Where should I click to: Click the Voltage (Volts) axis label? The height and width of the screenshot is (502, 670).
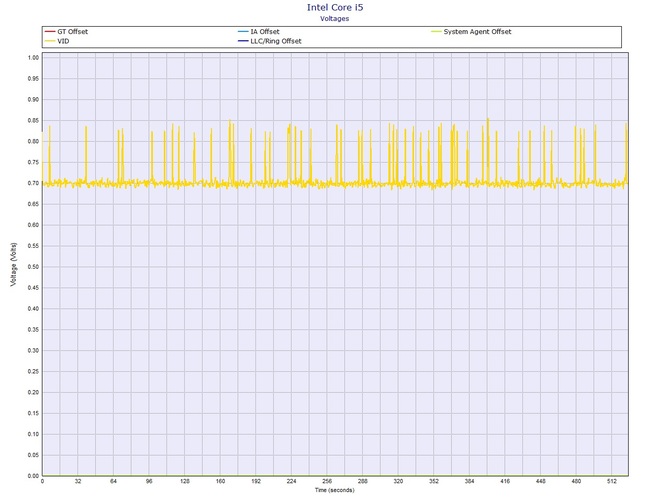coord(14,264)
